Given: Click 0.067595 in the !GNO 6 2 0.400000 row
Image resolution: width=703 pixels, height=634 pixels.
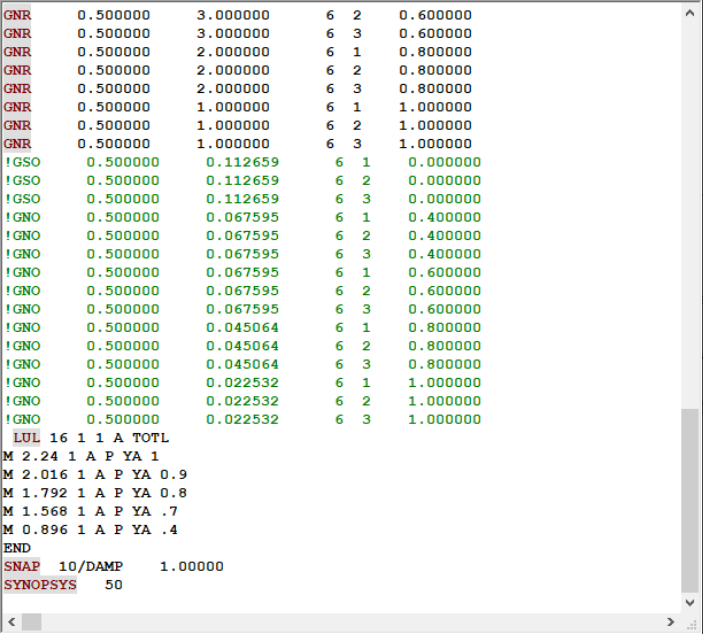Looking at the screenshot, I should pyautogui.click(x=243, y=235).
